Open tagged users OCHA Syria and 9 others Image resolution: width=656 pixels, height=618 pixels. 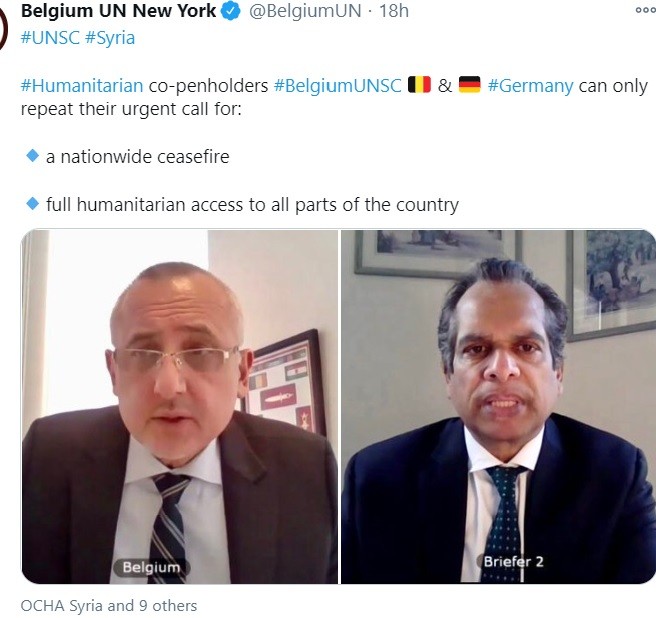pyautogui.click(x=109, y=605)
